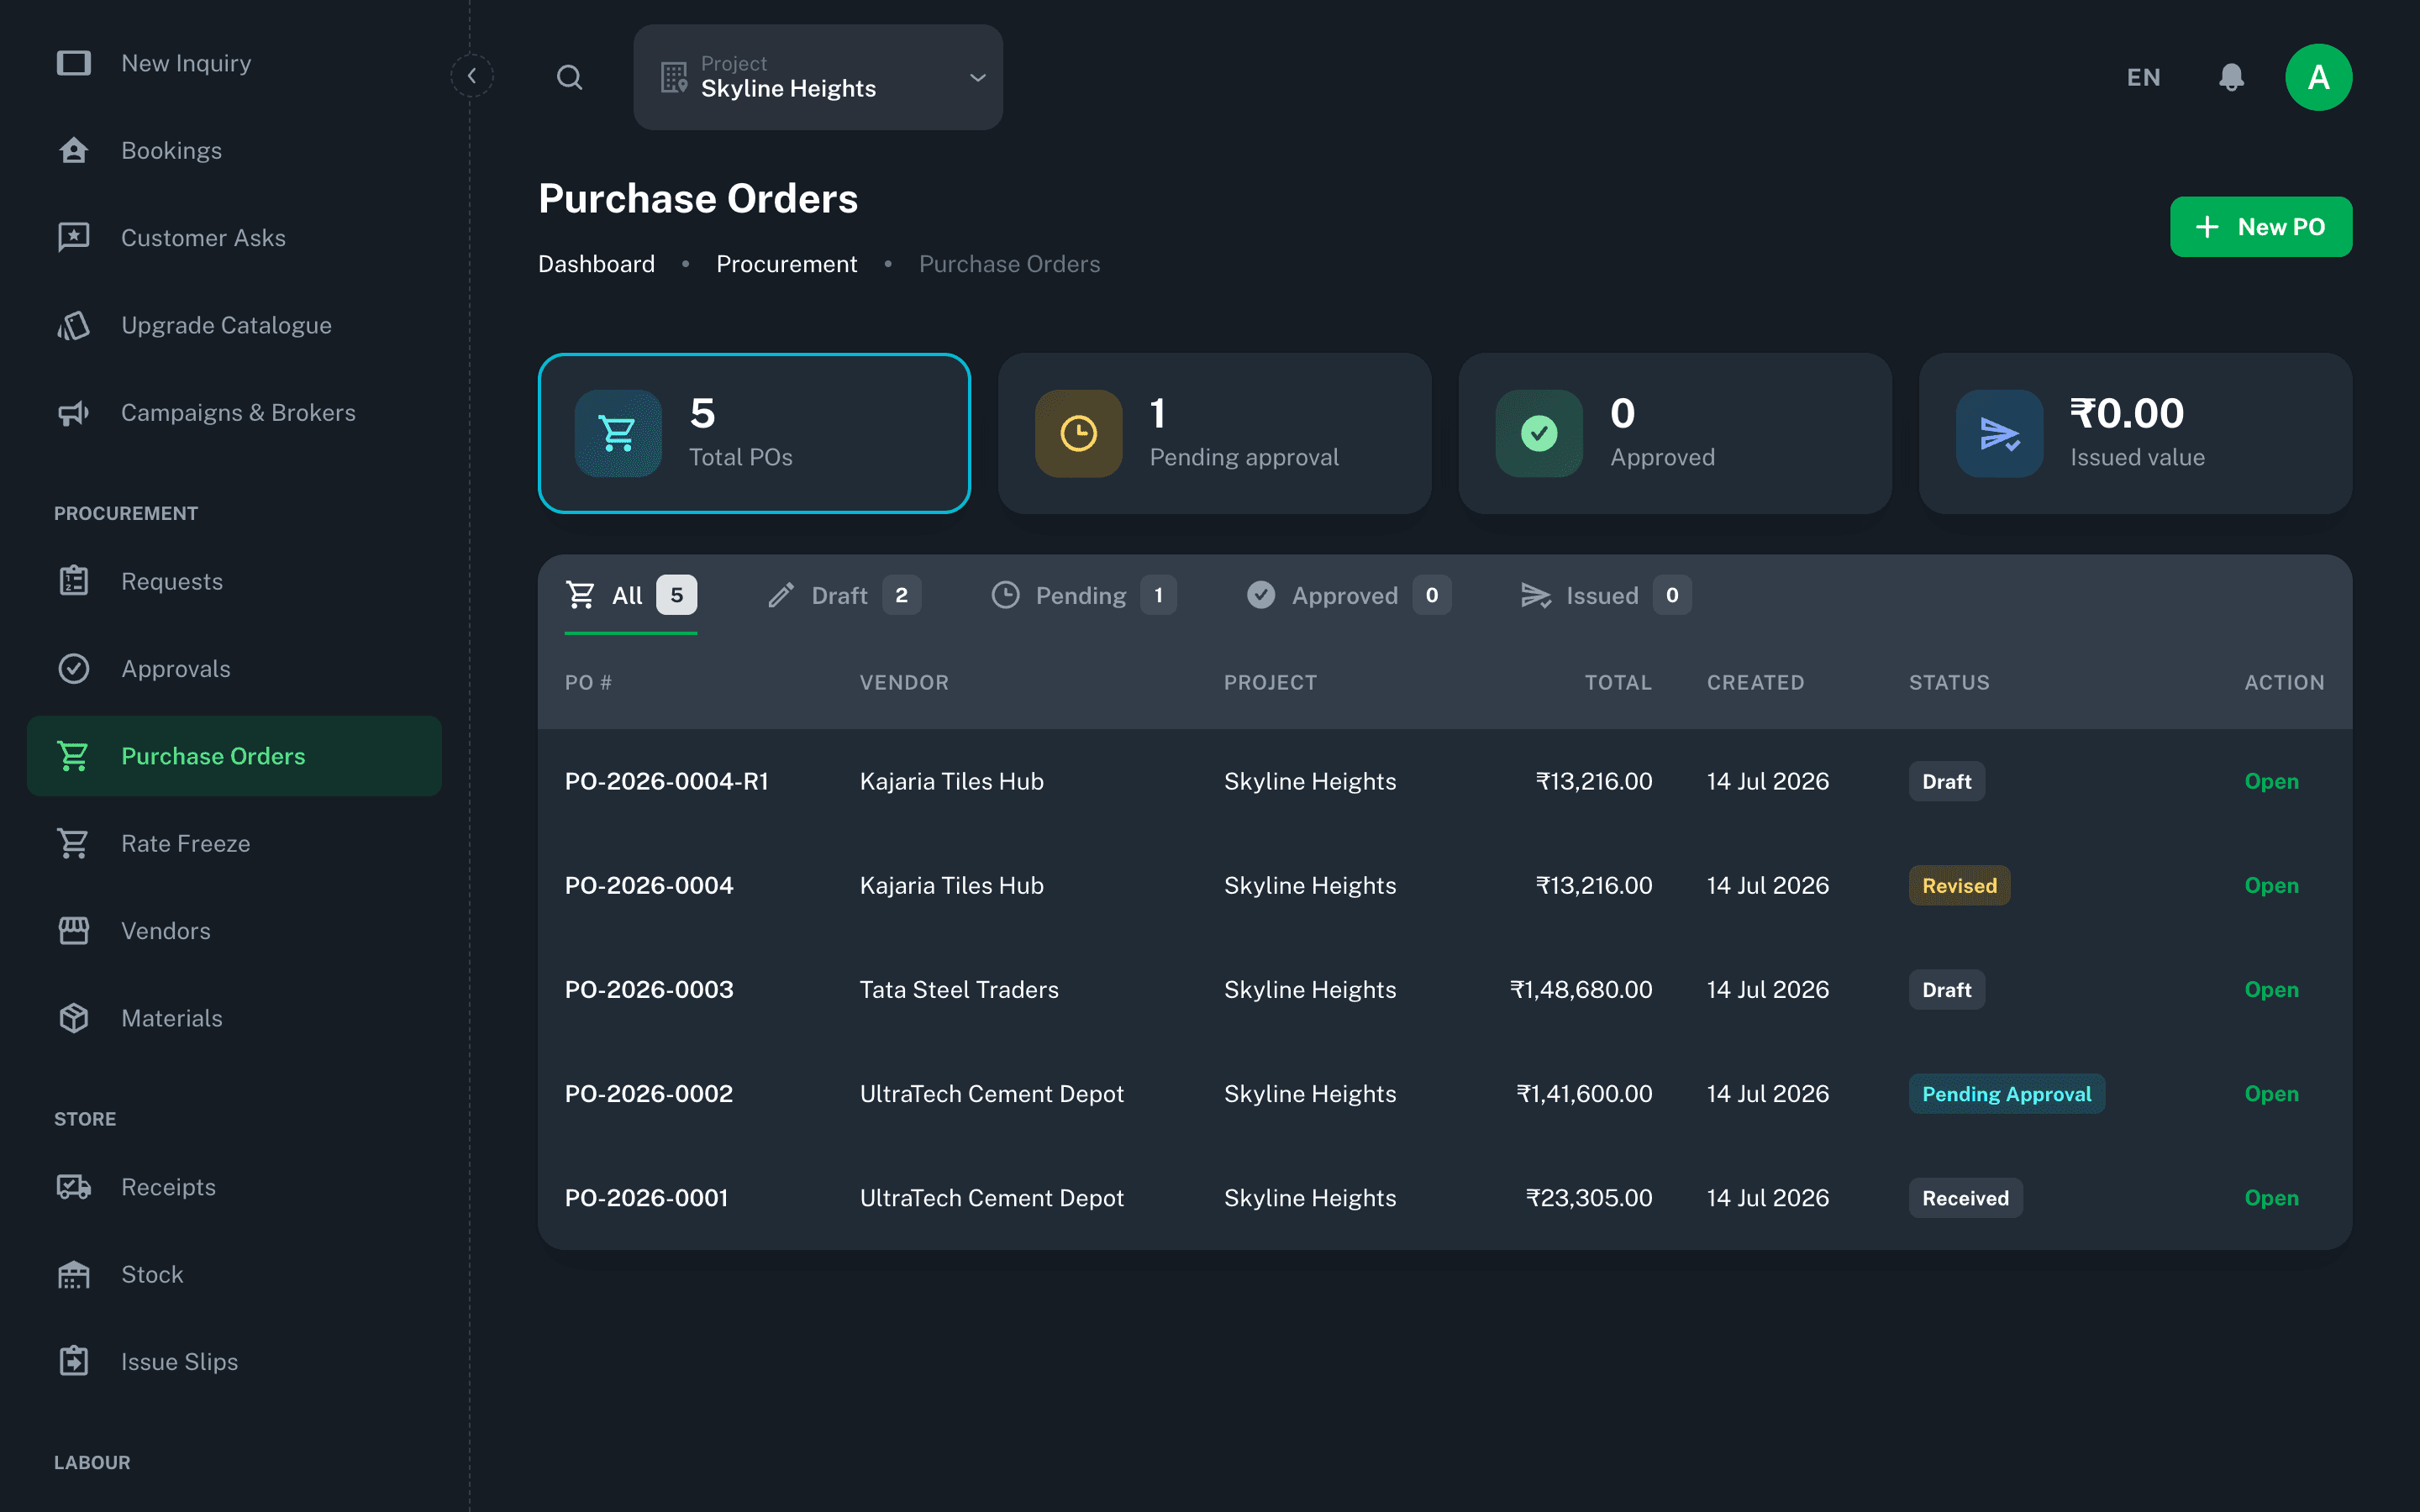Select the Total POs summary card
This screenshot has width=2420, height=1512.
point(754,433)
